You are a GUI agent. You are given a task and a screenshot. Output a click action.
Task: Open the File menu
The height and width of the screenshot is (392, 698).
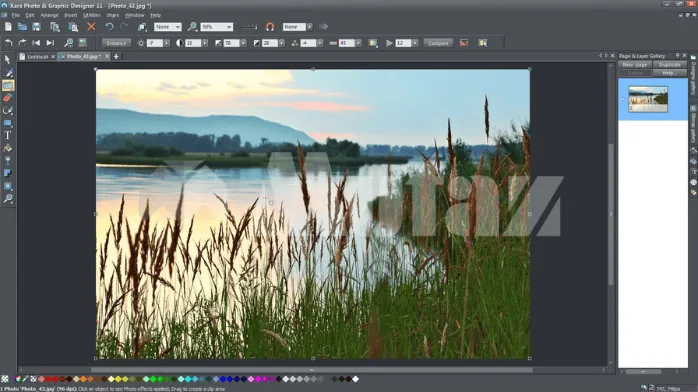coord(16,15)
